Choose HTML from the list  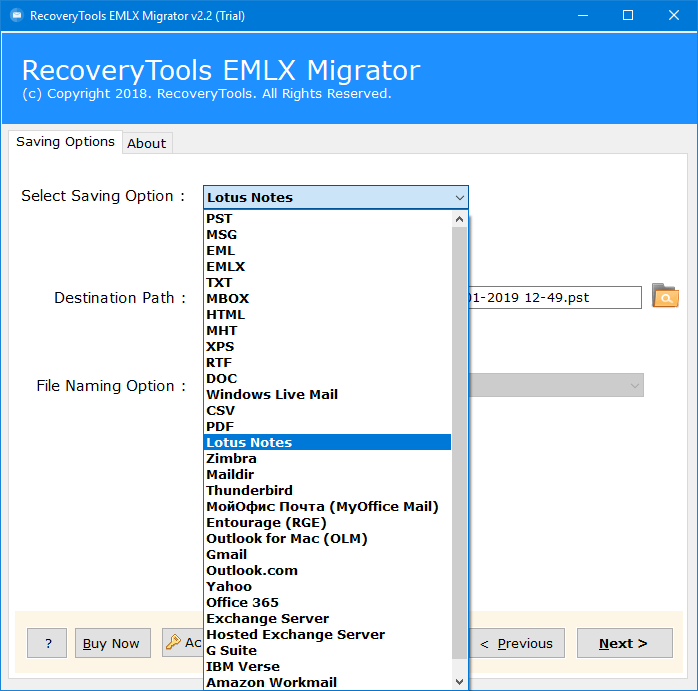(327, 315)
